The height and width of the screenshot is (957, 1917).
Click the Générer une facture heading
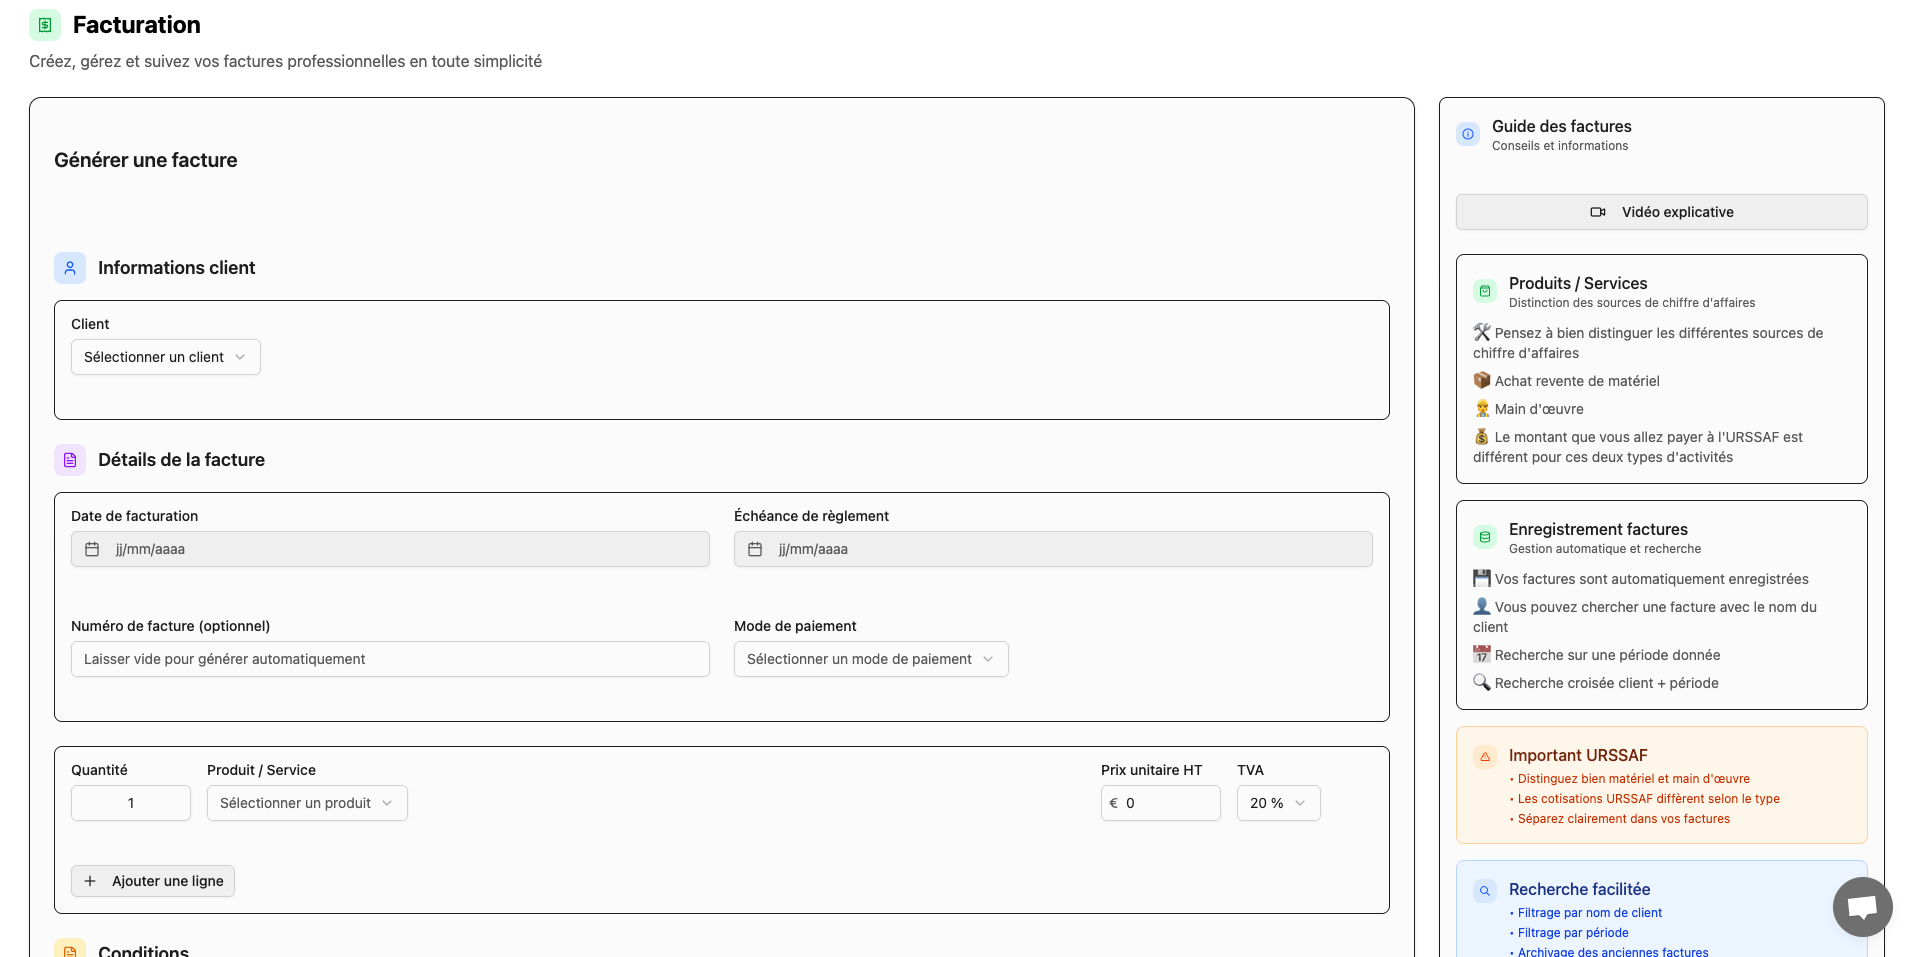click(146, 160)
